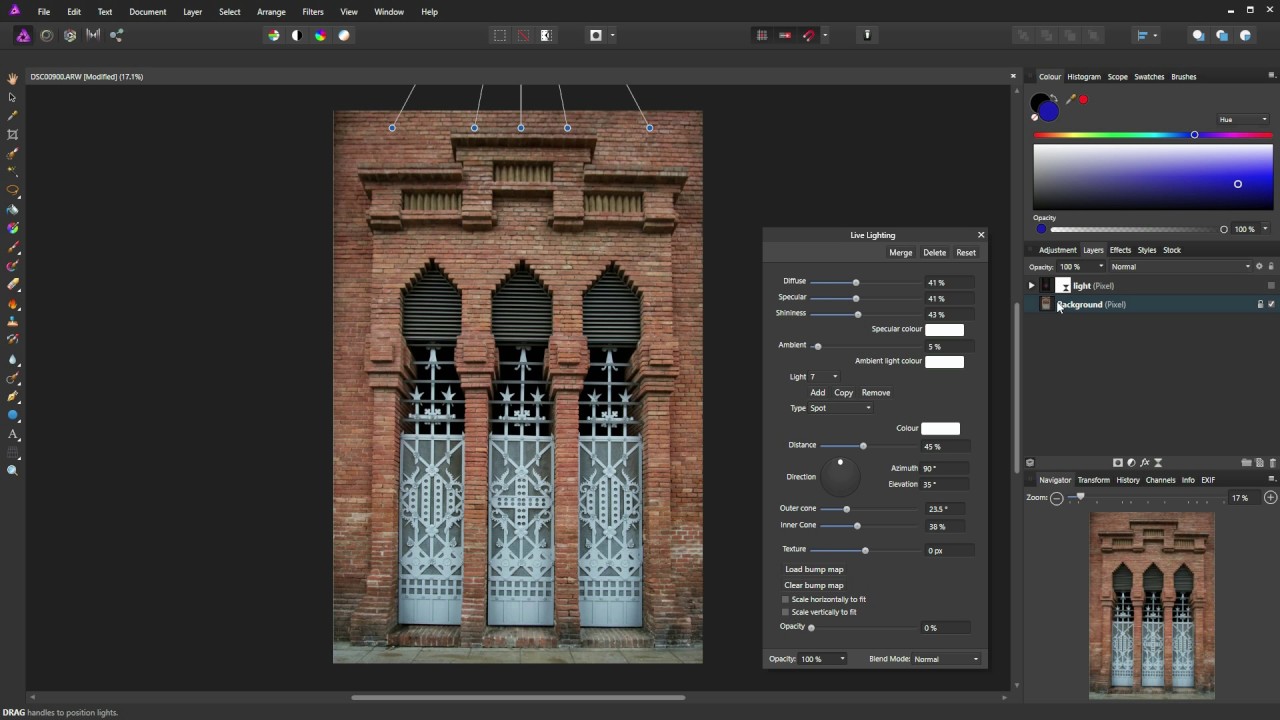The image size is (1280, 720).
Task: Switch to the Channels tab
Action: [x=1160, y=480]
